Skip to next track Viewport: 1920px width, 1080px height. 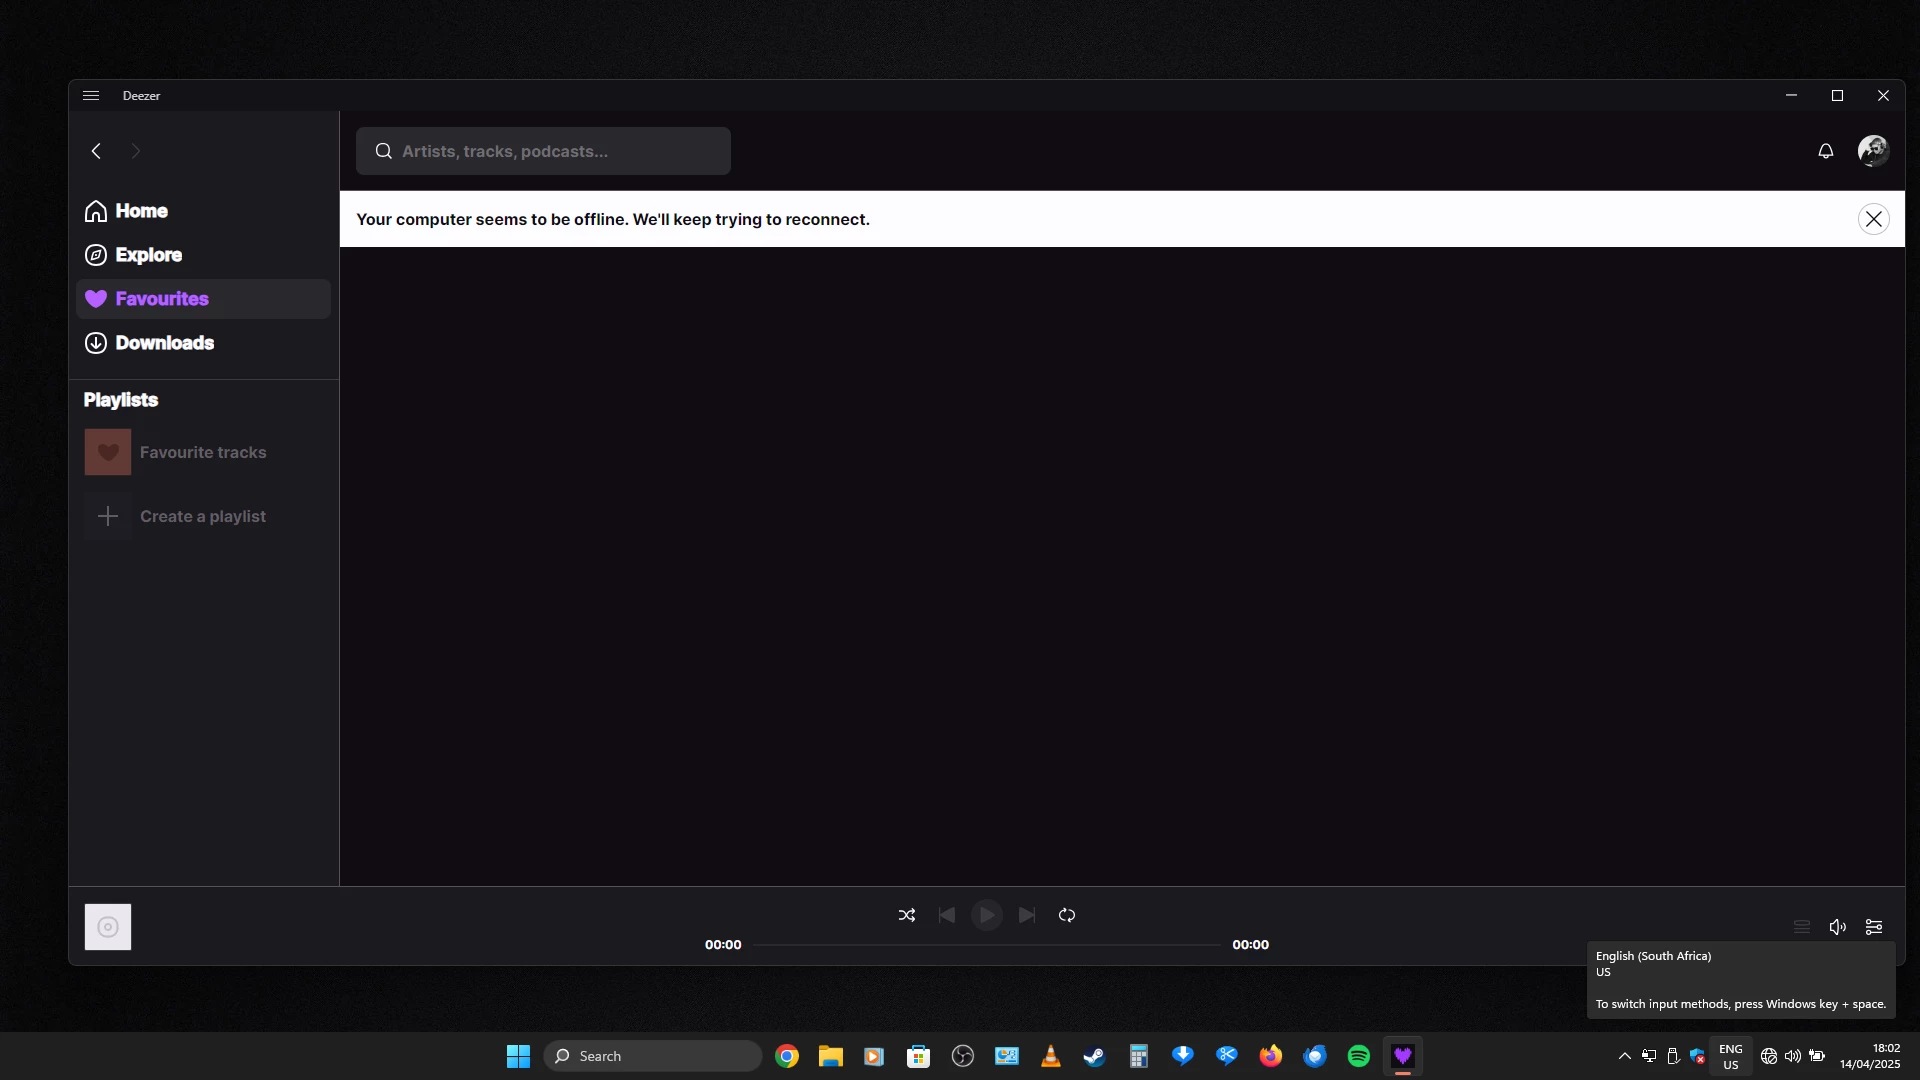point(1027,915)
